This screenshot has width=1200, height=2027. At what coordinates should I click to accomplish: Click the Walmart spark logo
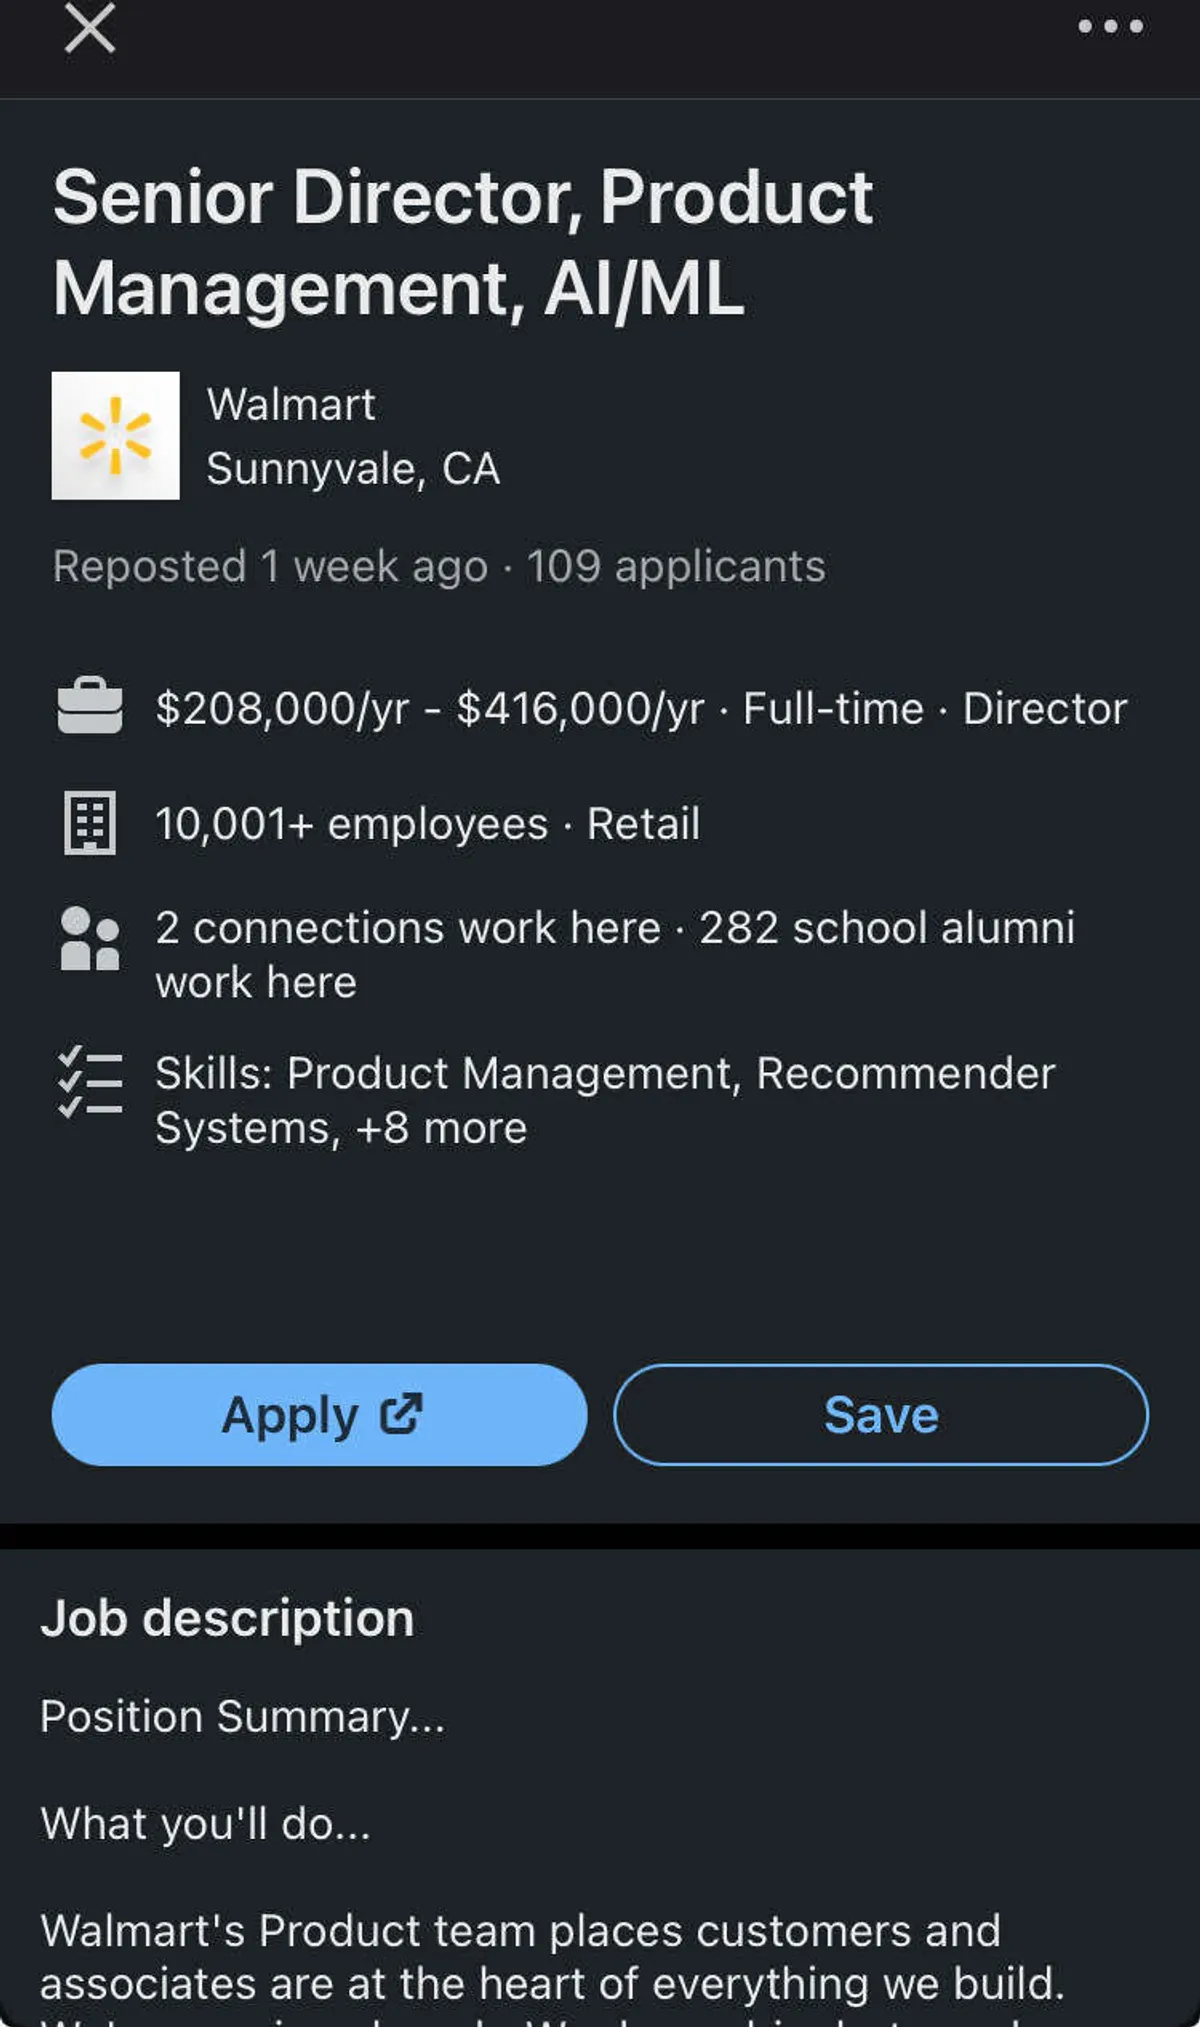tap(116, 436)
